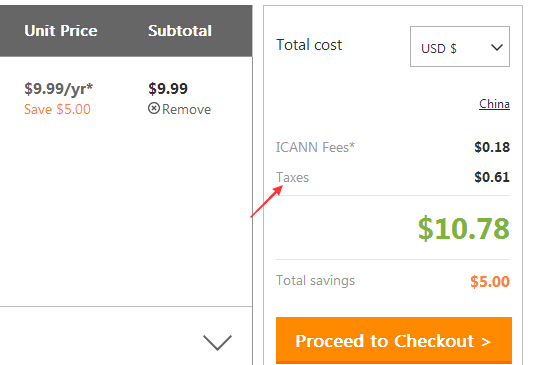Click the Remove text link
Screen dimensions: 553x365
point(186,109)
